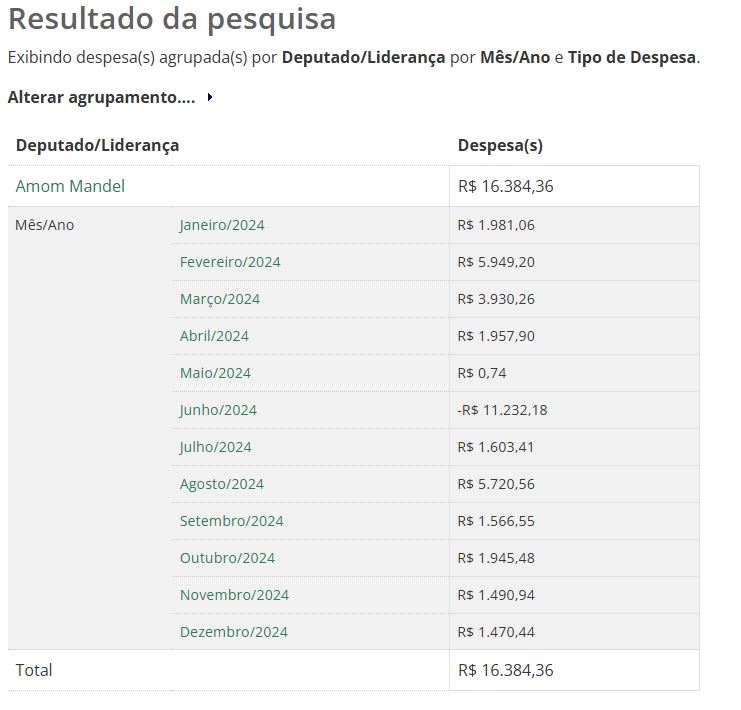The height and width of the screenshot is (710, 741).
Task: Select the Novembro/2024 month link
Action: [x=234, y=595]
